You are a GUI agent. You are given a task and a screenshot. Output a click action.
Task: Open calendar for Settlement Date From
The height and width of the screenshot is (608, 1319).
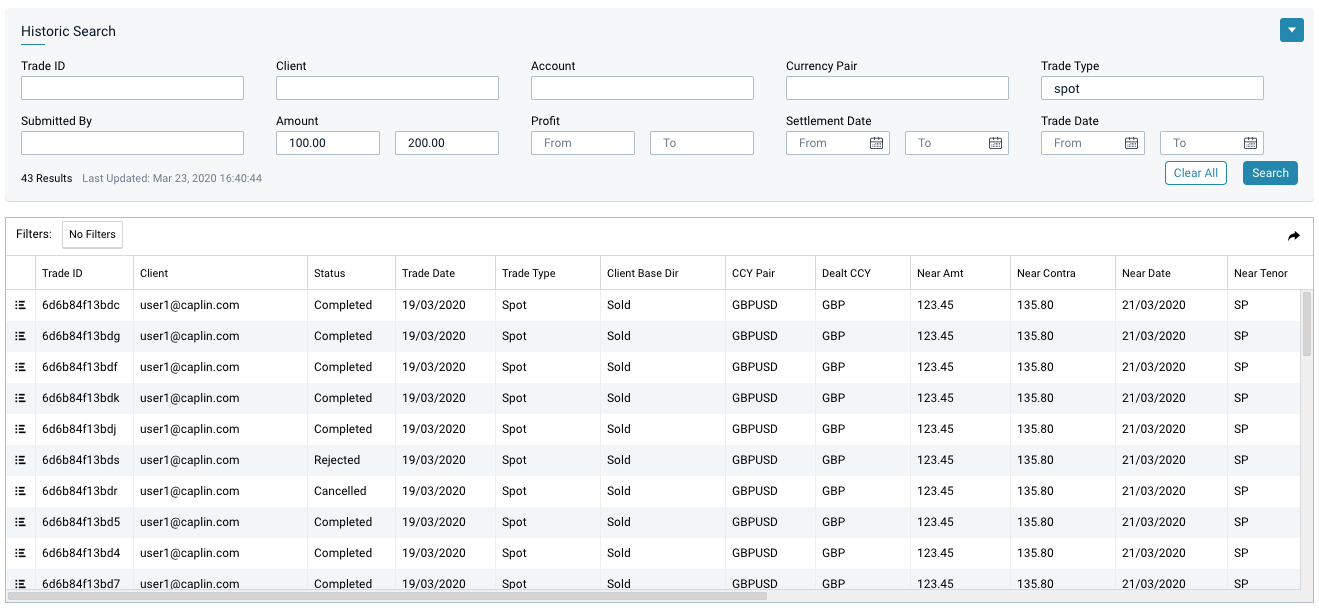pyautogui.click(x=876, y=143)
